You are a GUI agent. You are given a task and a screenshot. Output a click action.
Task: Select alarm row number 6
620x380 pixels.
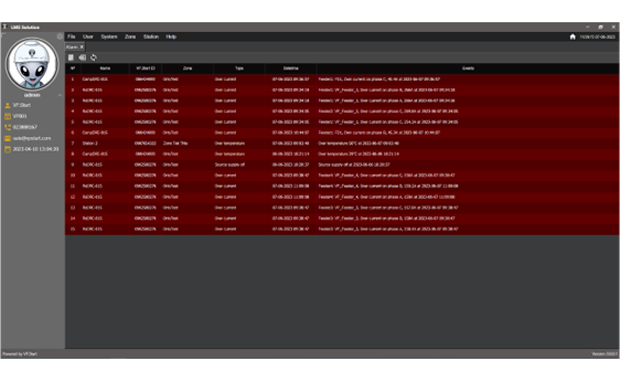pos(342,132)
